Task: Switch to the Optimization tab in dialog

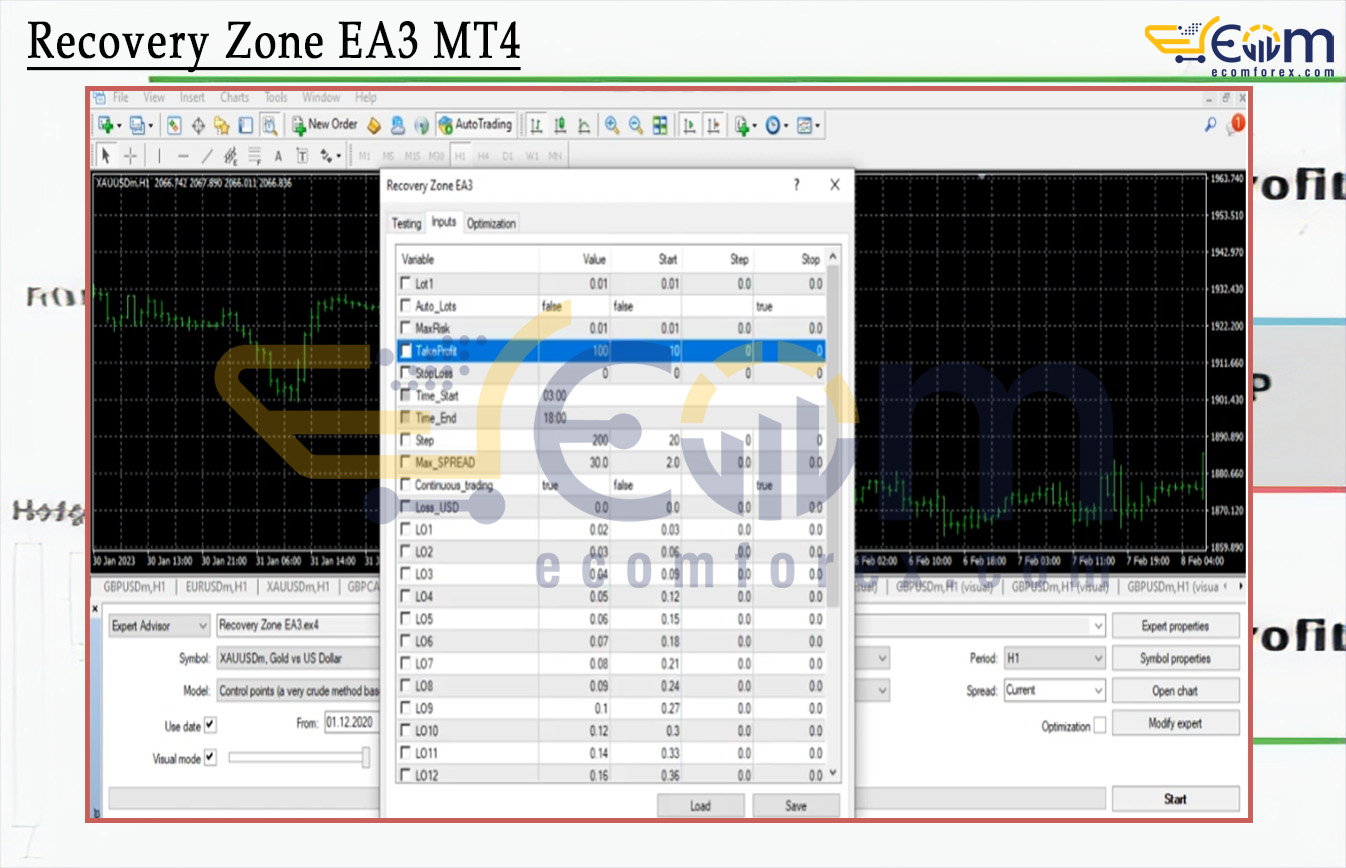Action: (x=491, y=223)
